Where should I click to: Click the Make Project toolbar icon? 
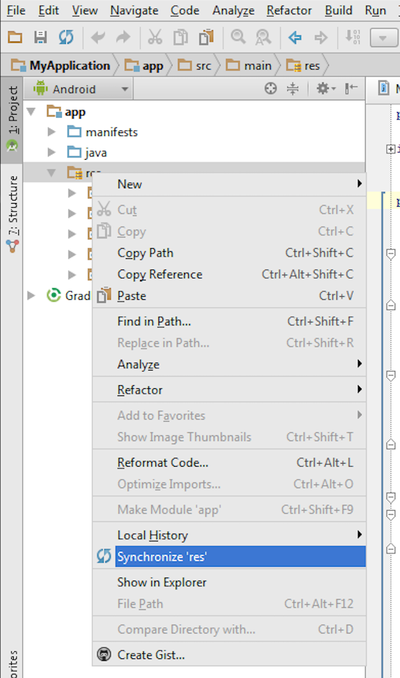[x=352, y=37]
